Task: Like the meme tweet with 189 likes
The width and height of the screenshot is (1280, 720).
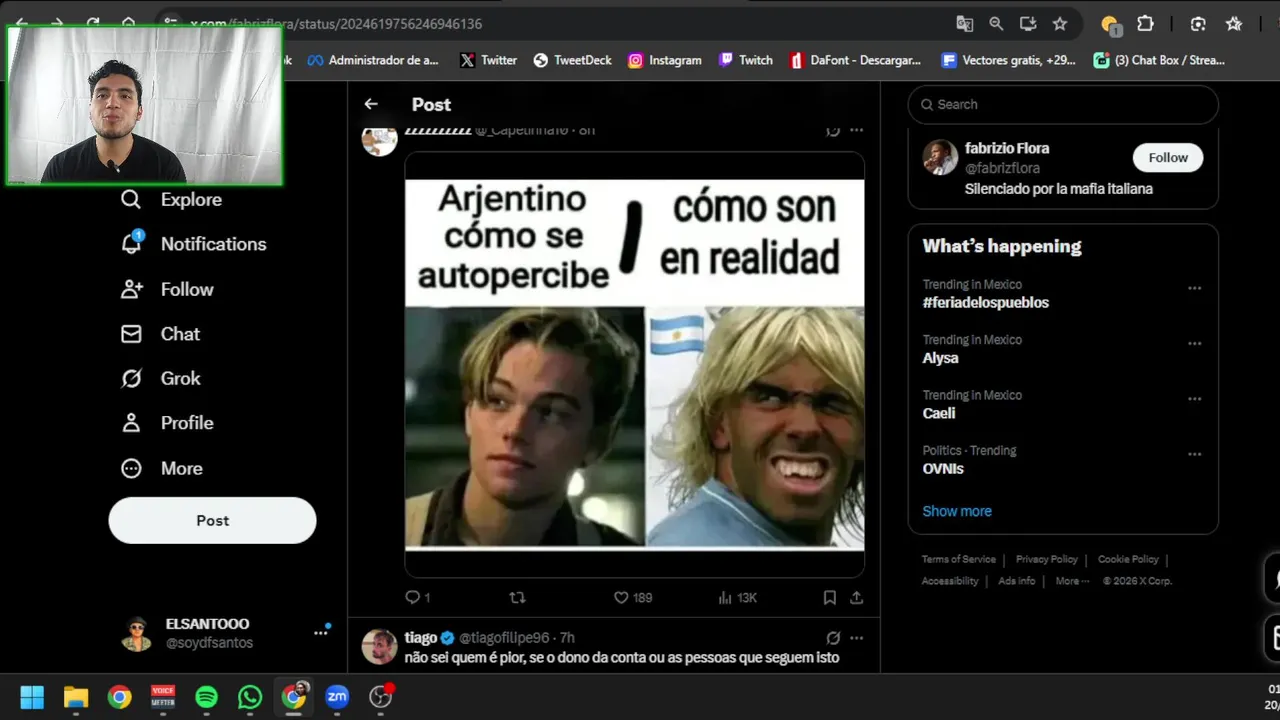Action: (x=632, y=597)
